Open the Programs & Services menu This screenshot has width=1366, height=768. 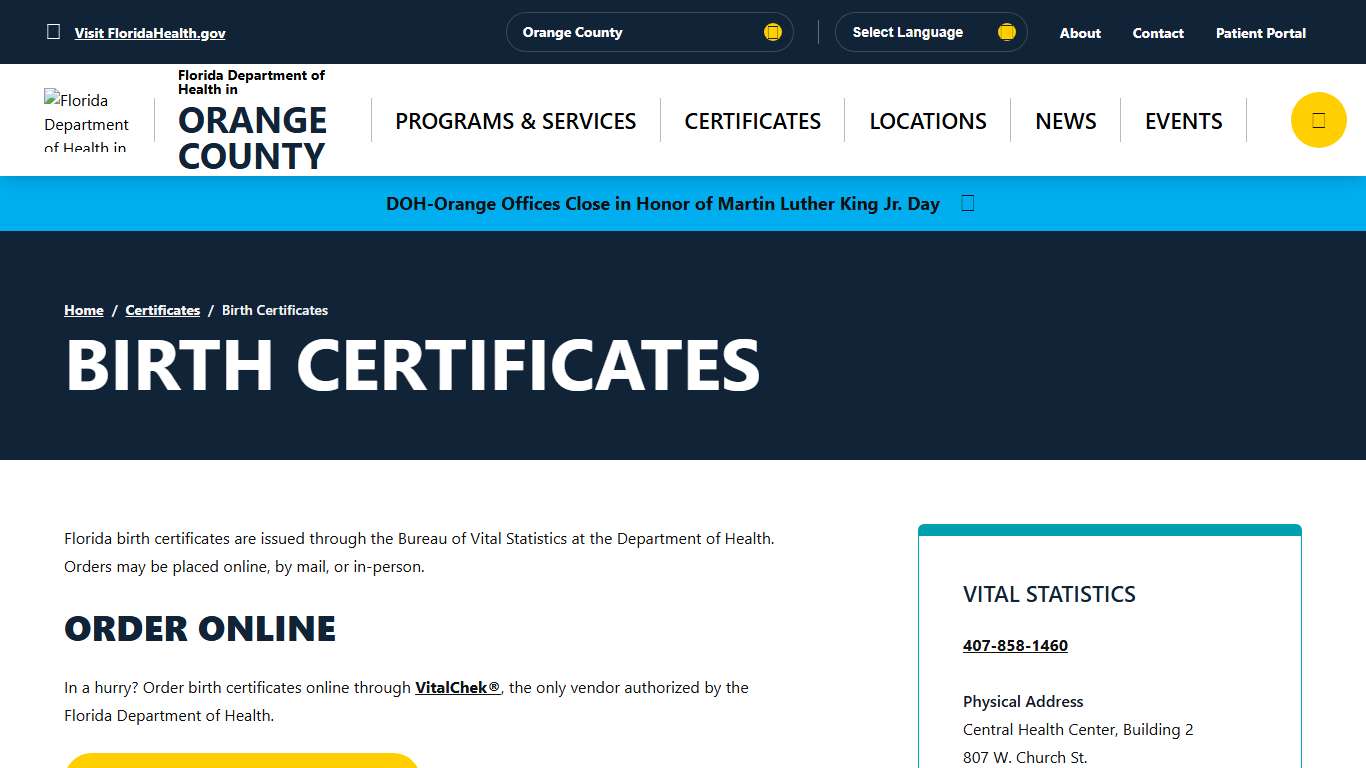click(515, 120)
